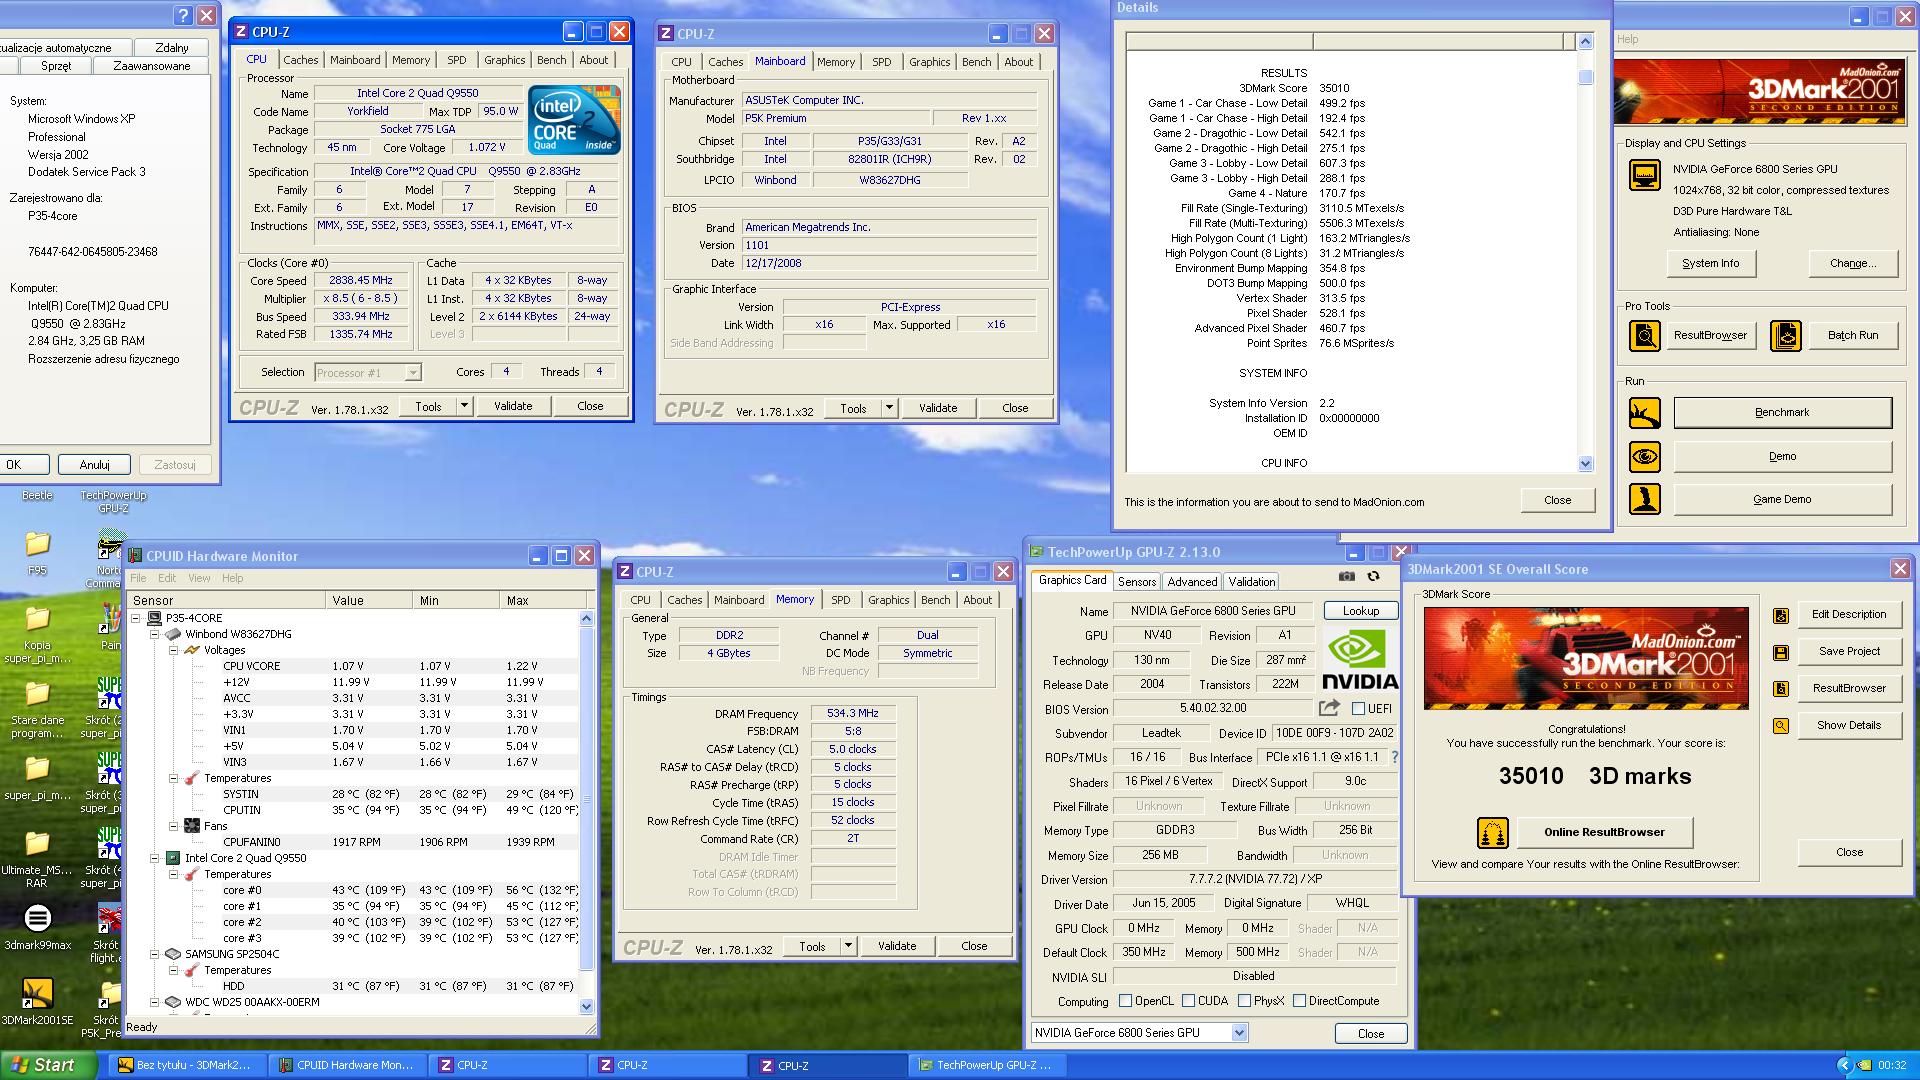The height and width of the screenshot is (1080, 1920).
Task: Collapse SAMSUNG SP2504C node
Action: (155, 954)
